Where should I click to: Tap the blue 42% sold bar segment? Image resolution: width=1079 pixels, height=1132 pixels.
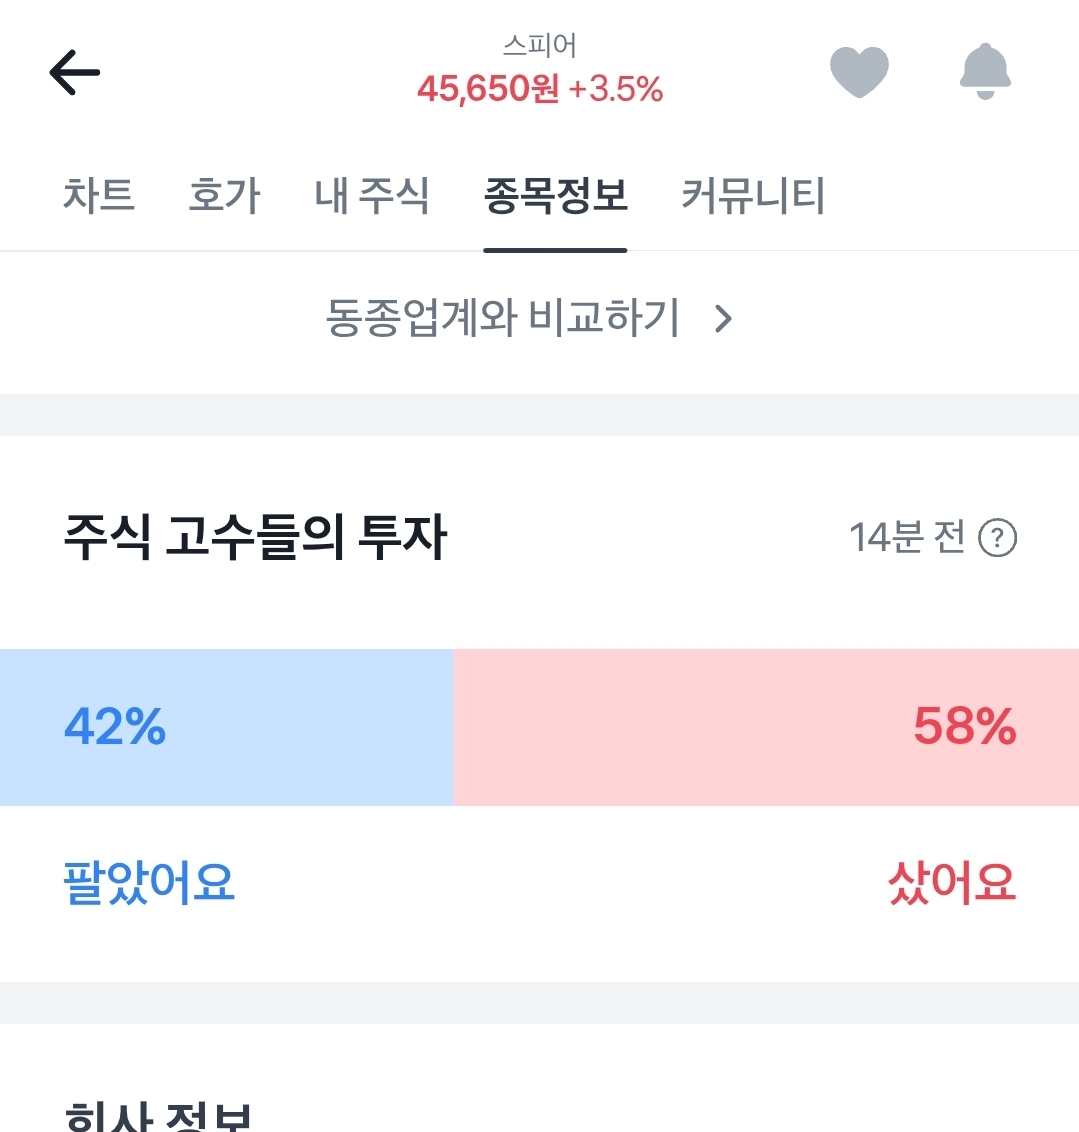tap(226, 727)
